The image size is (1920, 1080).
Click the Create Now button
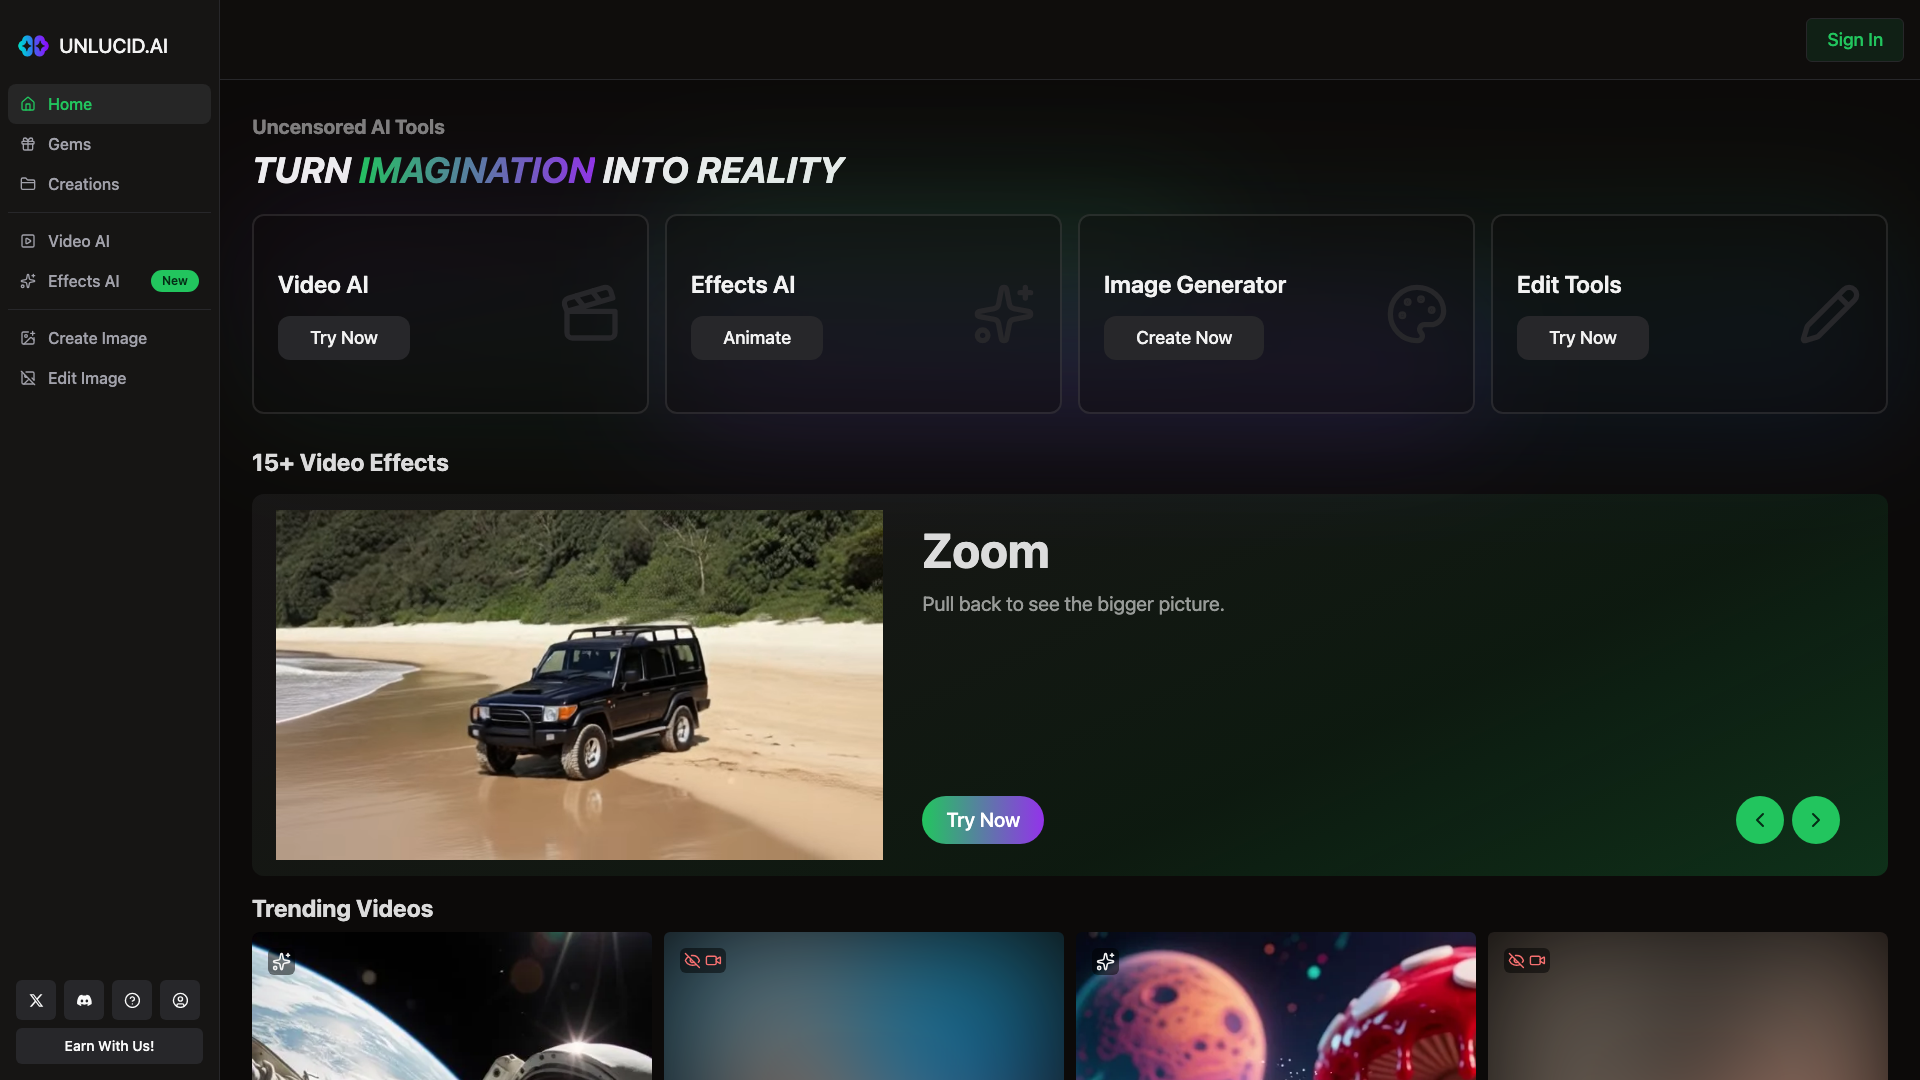click(x=1184, y=338)
